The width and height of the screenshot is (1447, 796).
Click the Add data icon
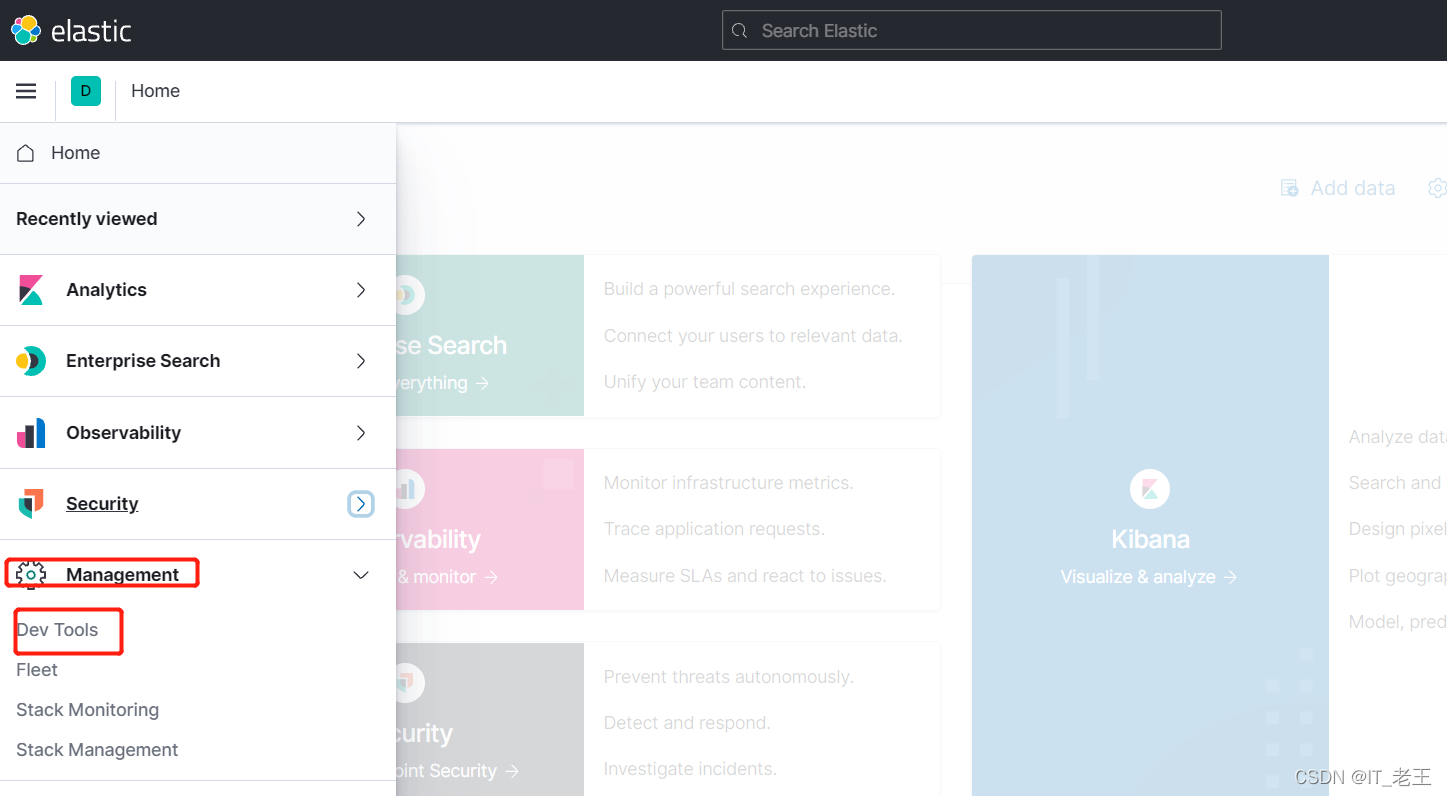click(x=1290, y=188)
